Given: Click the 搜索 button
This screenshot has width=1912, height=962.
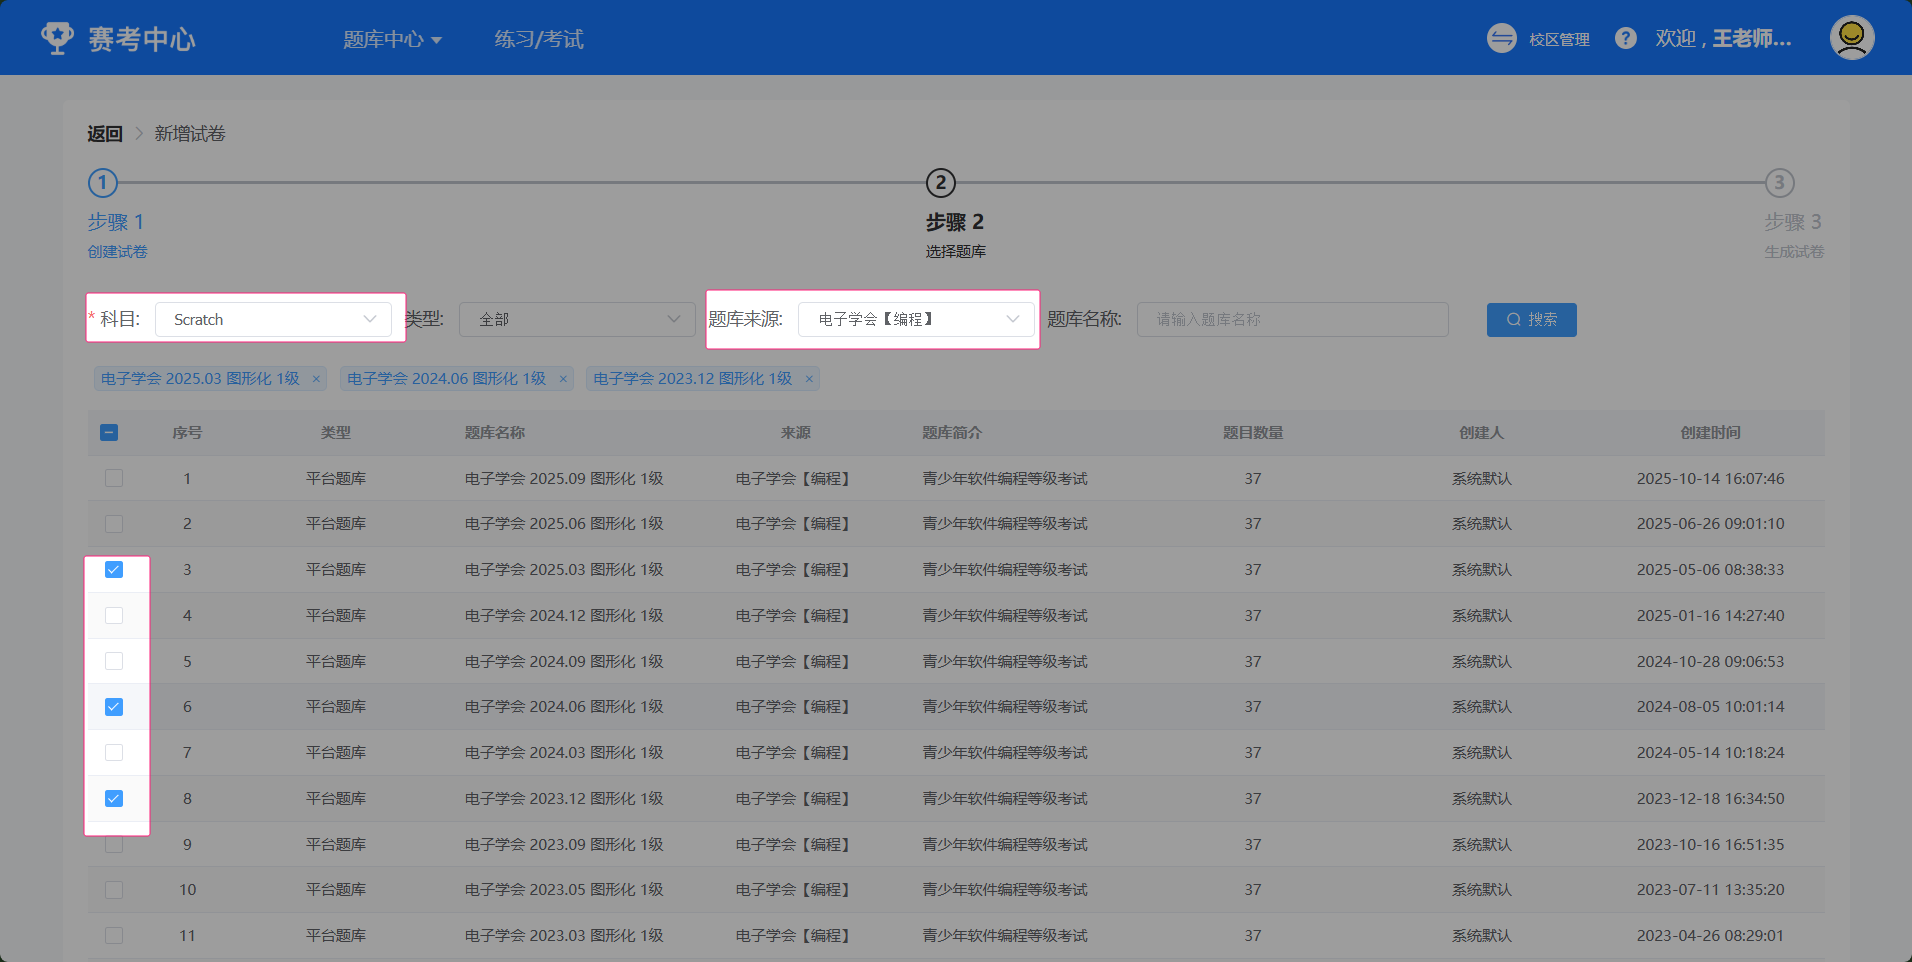Looking at the screenshot, I should 1531,320.
